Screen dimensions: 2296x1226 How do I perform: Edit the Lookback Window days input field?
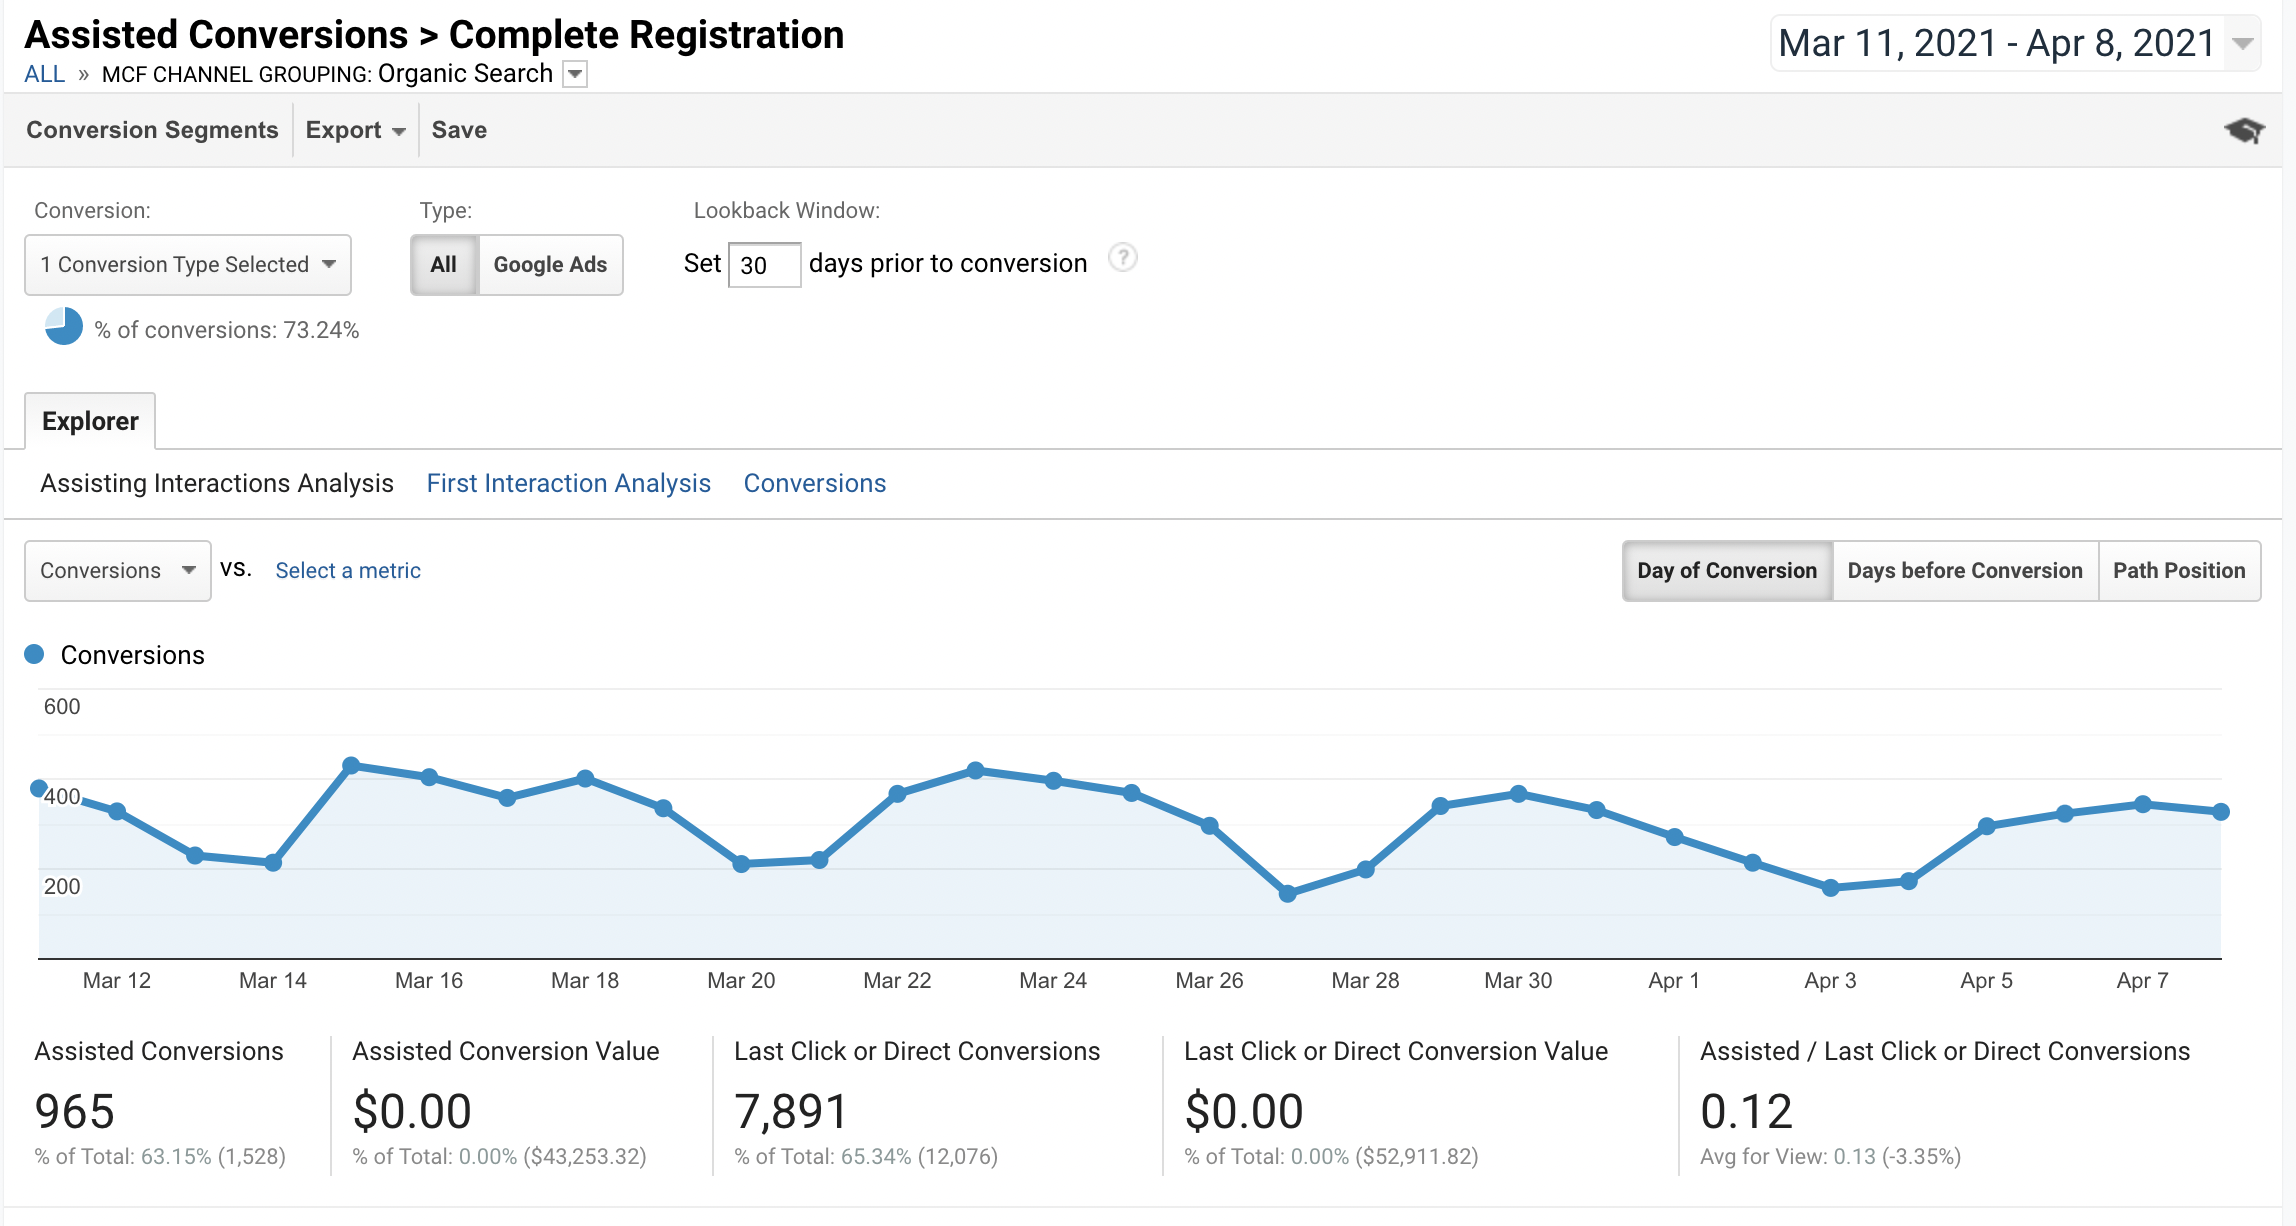762,263
